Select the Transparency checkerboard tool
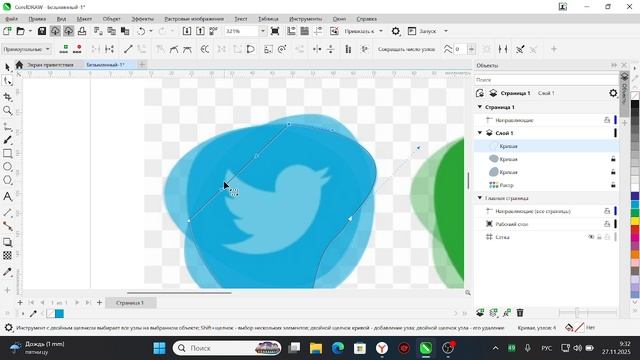The height and width of the screenshot is (360, 640). (7, 256)
